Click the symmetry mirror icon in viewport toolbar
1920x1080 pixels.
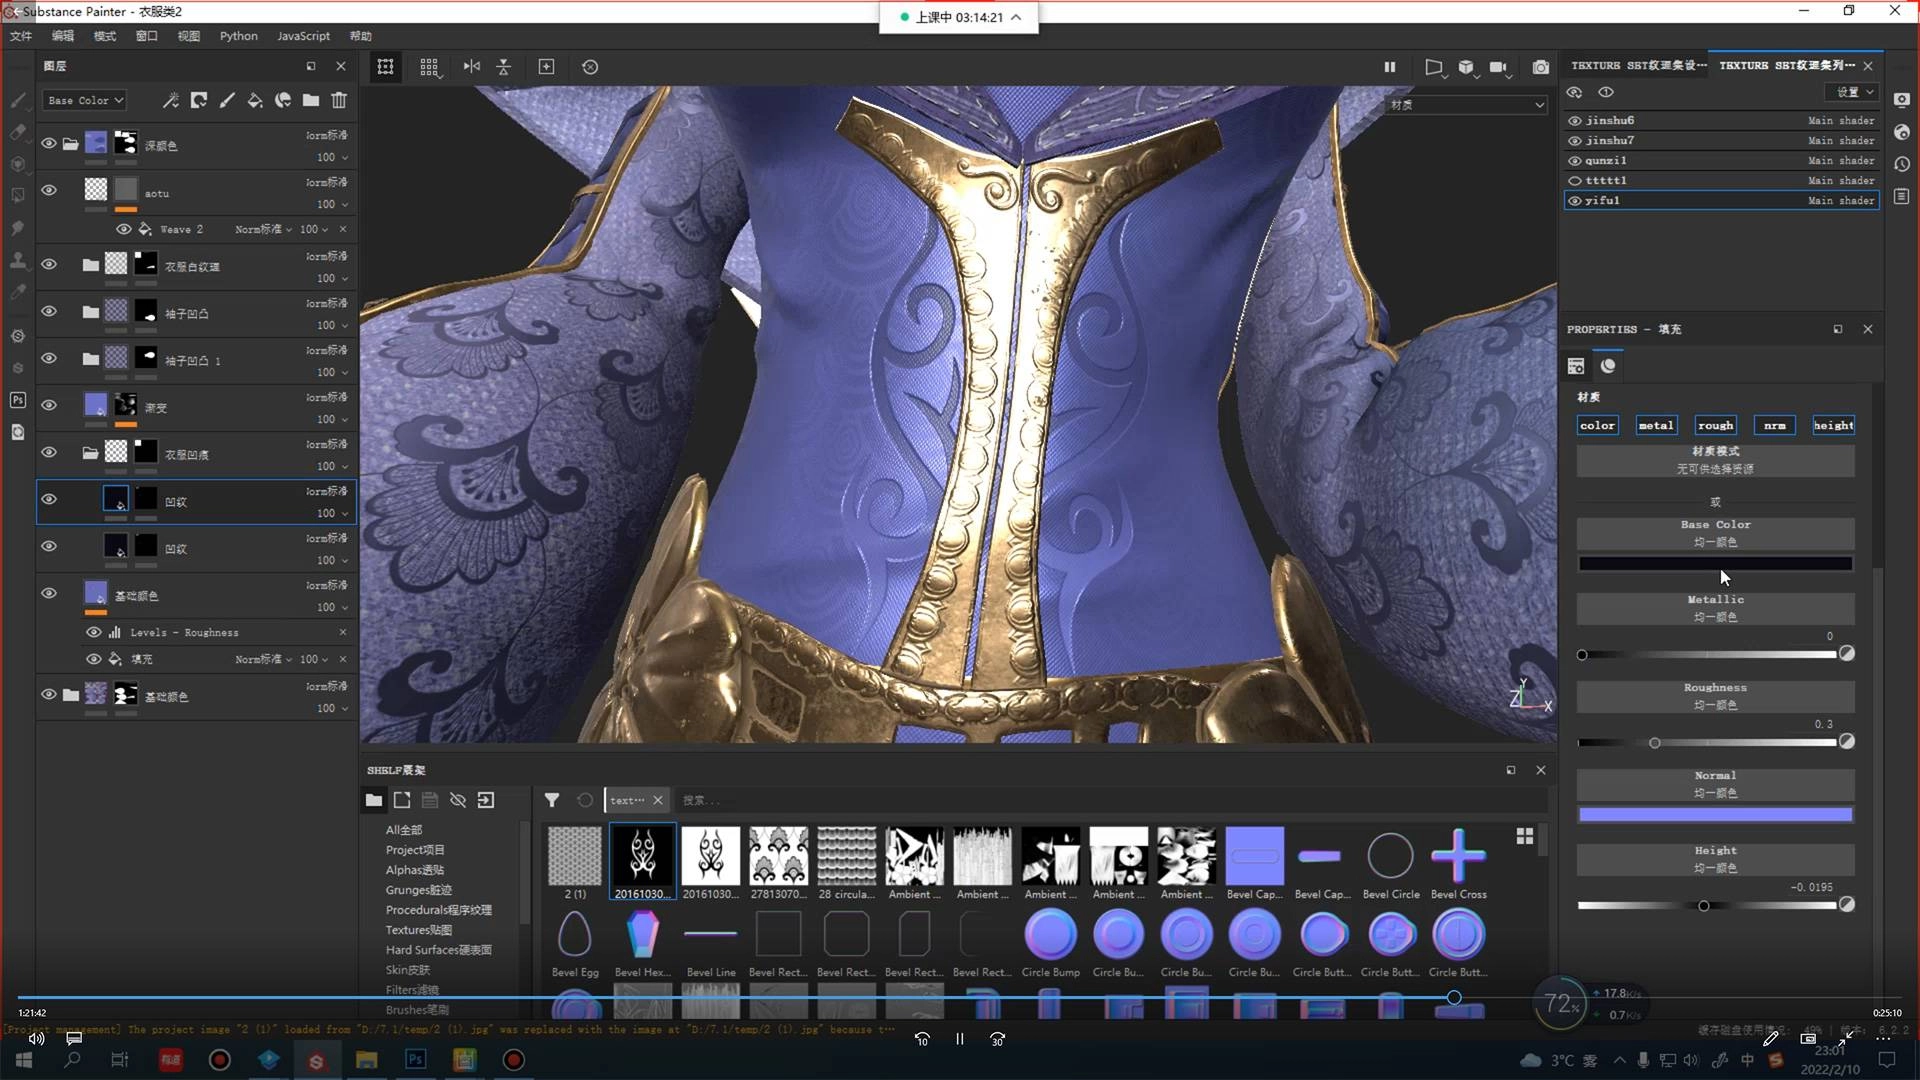(x=471, y=67)
